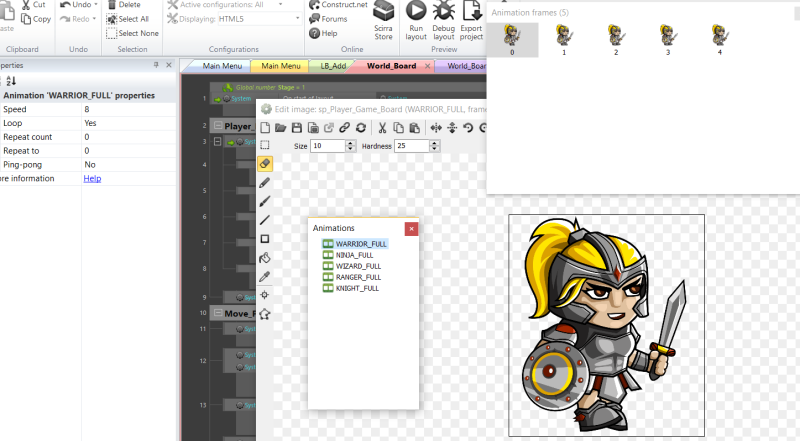
Task: Open Forums in the Online group
Action: click(328, 19)
